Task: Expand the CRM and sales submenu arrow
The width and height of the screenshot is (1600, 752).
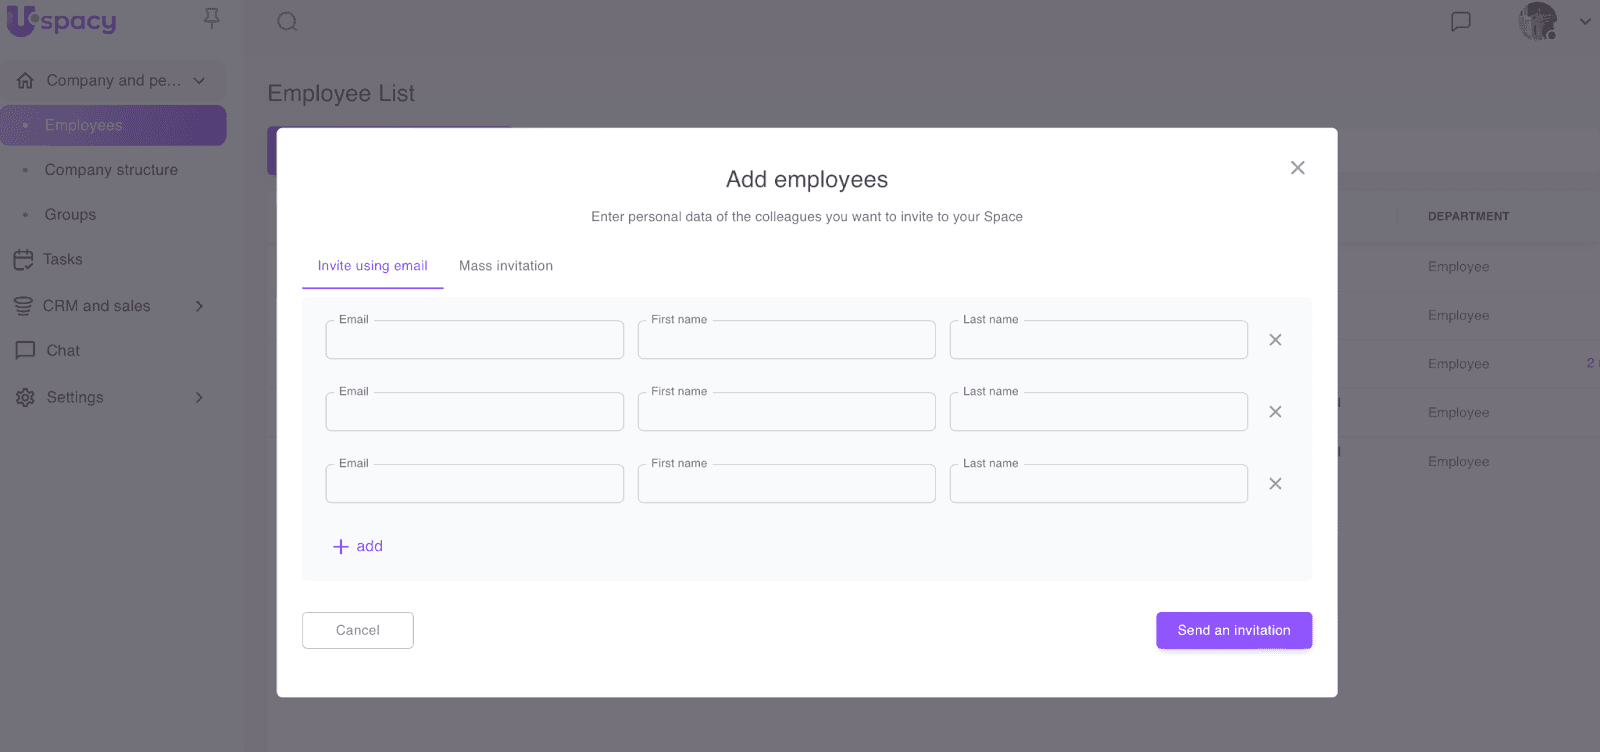Action: coord(199,306)
